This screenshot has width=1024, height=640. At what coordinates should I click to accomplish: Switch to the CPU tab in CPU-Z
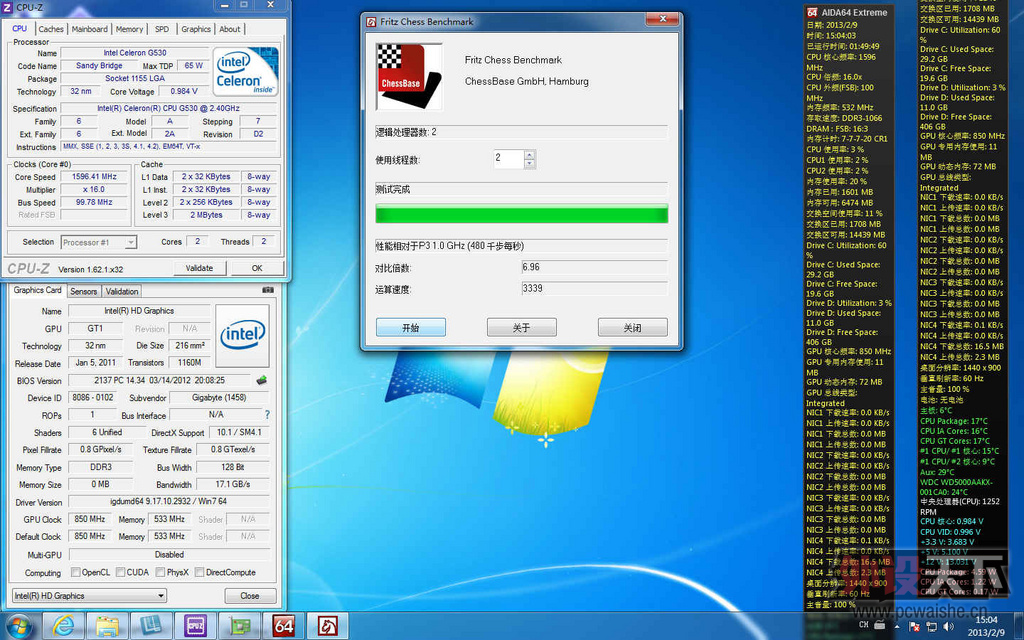20,29
